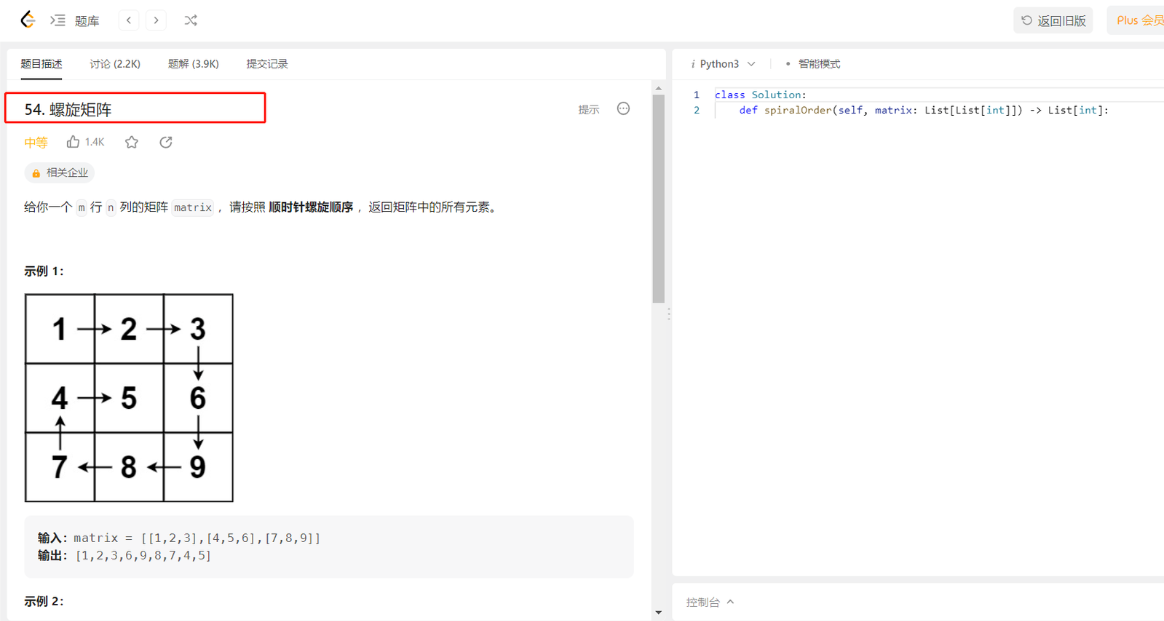Screen dimensions: 1164x621
Task: Click the LeetCode logo
Action: click(27, 19)
